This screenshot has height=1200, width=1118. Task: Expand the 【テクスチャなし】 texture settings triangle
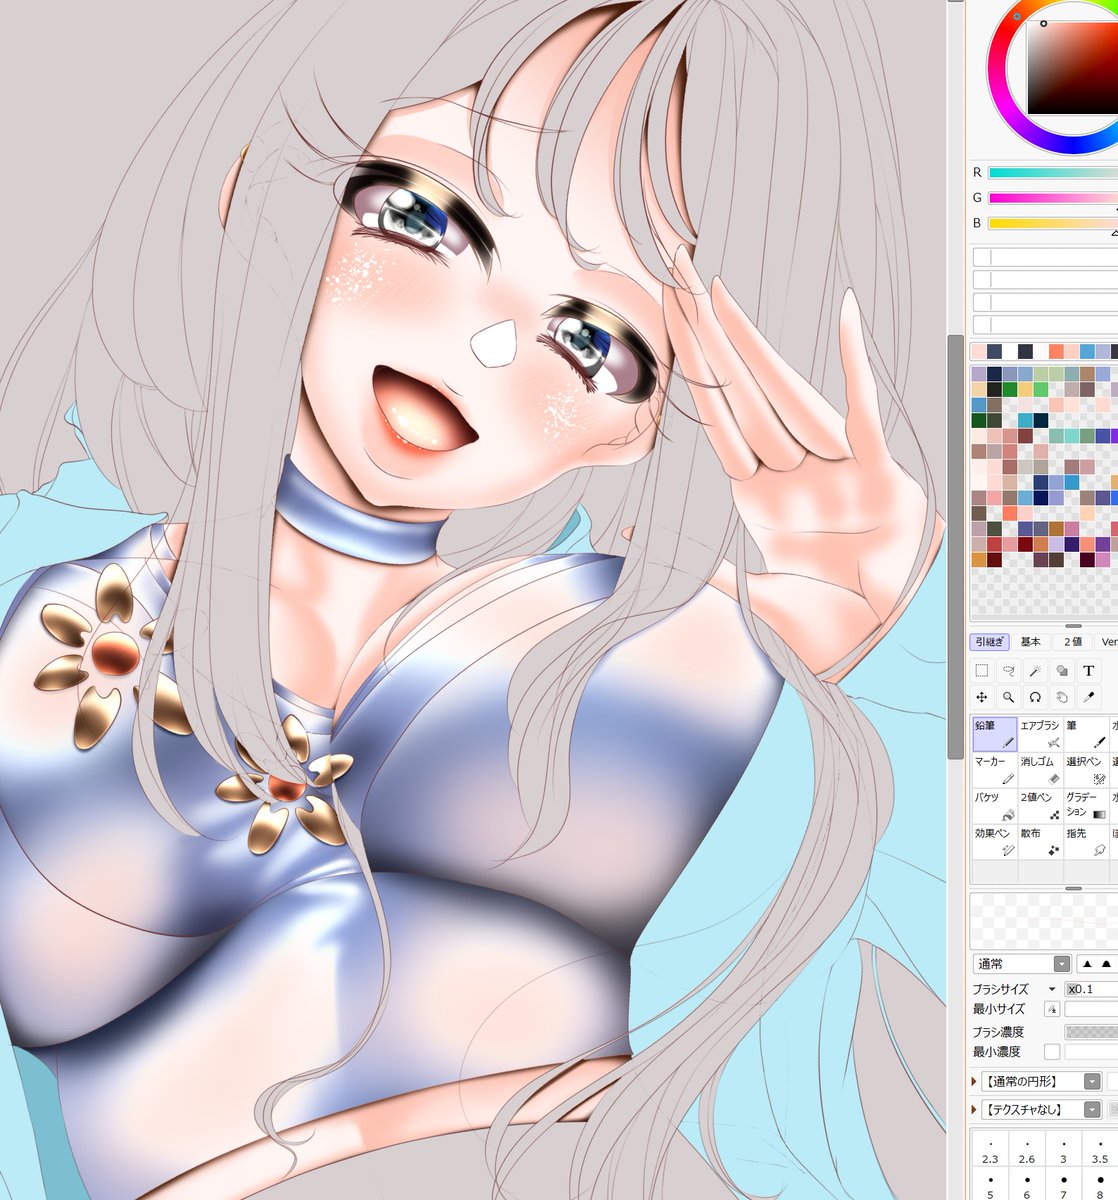tap(975, 1110)
